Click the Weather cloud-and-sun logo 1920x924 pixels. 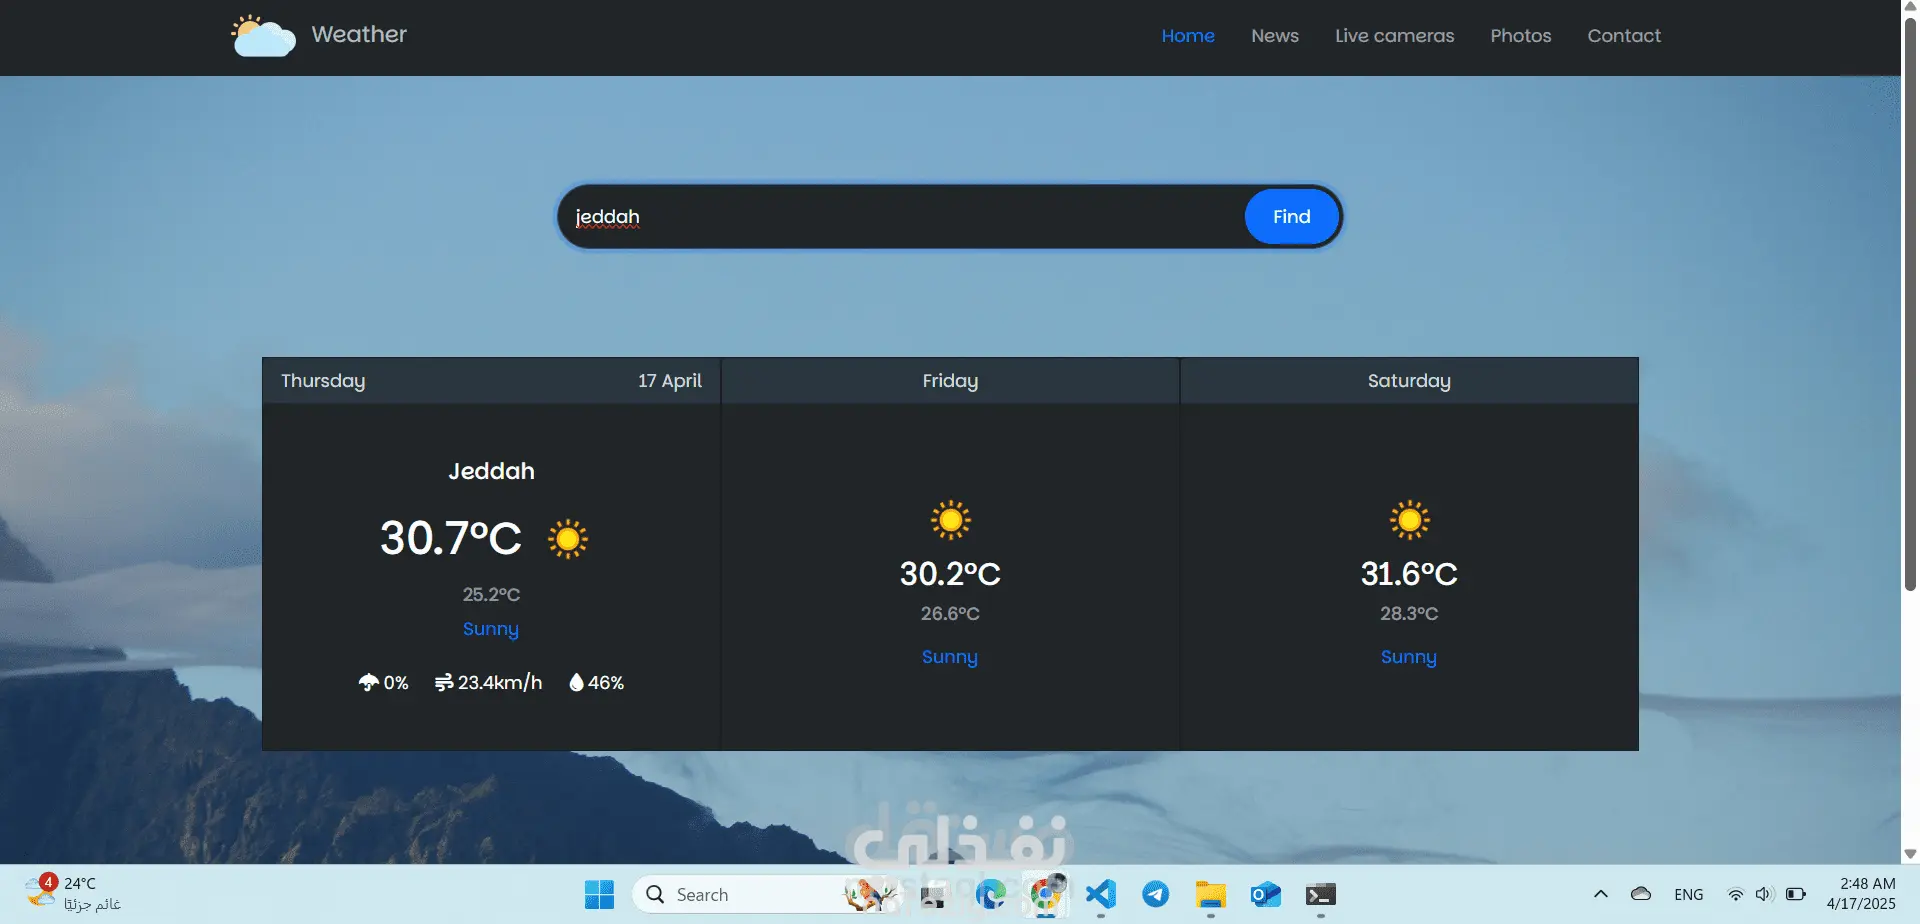tap(263, 36)
